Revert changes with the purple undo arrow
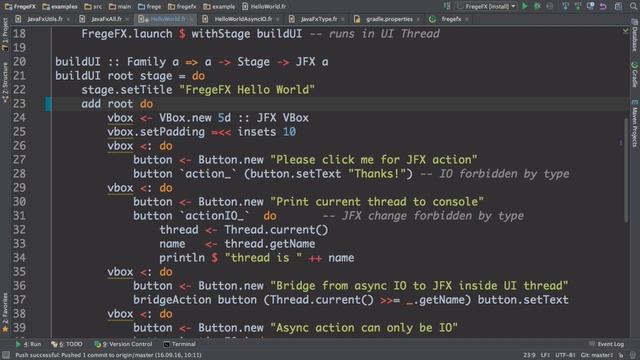Screen dimensions: 640x360 coord(603,6)
